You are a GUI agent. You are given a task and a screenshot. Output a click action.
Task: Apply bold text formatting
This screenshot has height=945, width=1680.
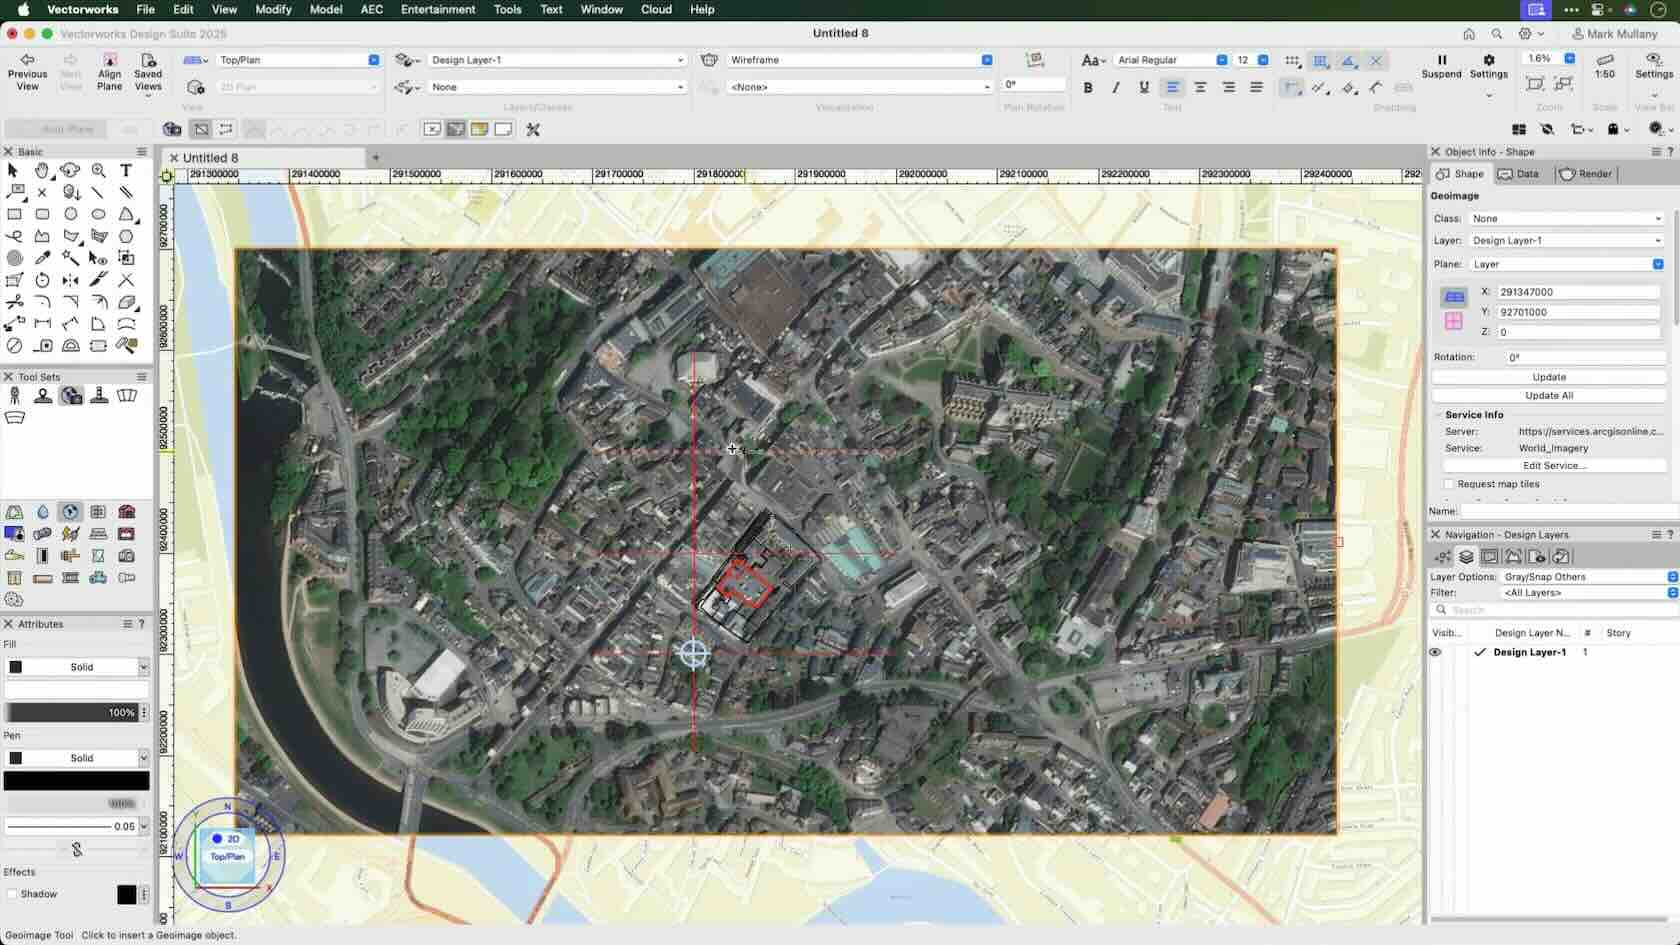click(1088, 87)
